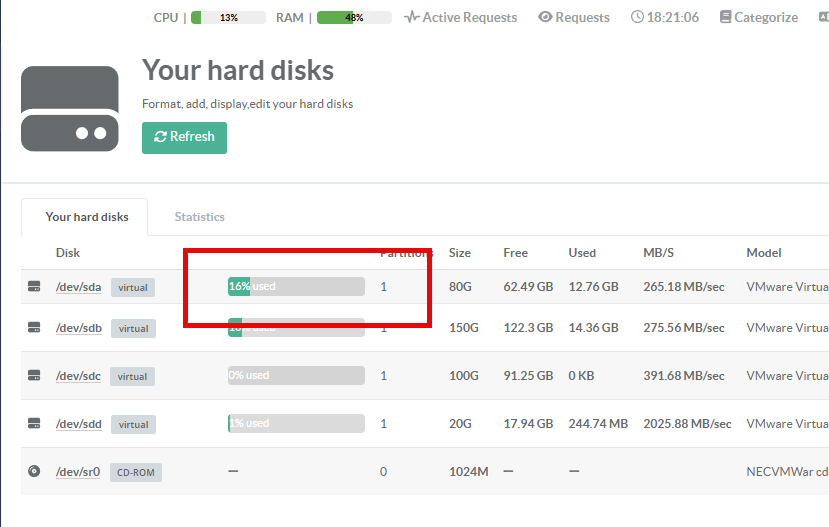Click the clock showing 18:21:06
Viewport: 829px width, 527px height.
click(x=665, y=17)
